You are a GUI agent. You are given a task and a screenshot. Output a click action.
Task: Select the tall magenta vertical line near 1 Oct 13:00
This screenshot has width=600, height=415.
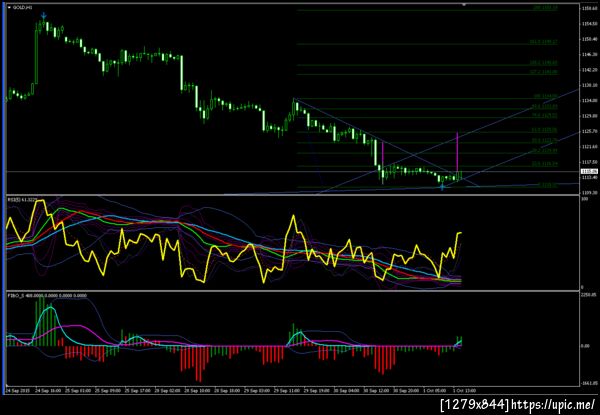[x=457, y=151]
